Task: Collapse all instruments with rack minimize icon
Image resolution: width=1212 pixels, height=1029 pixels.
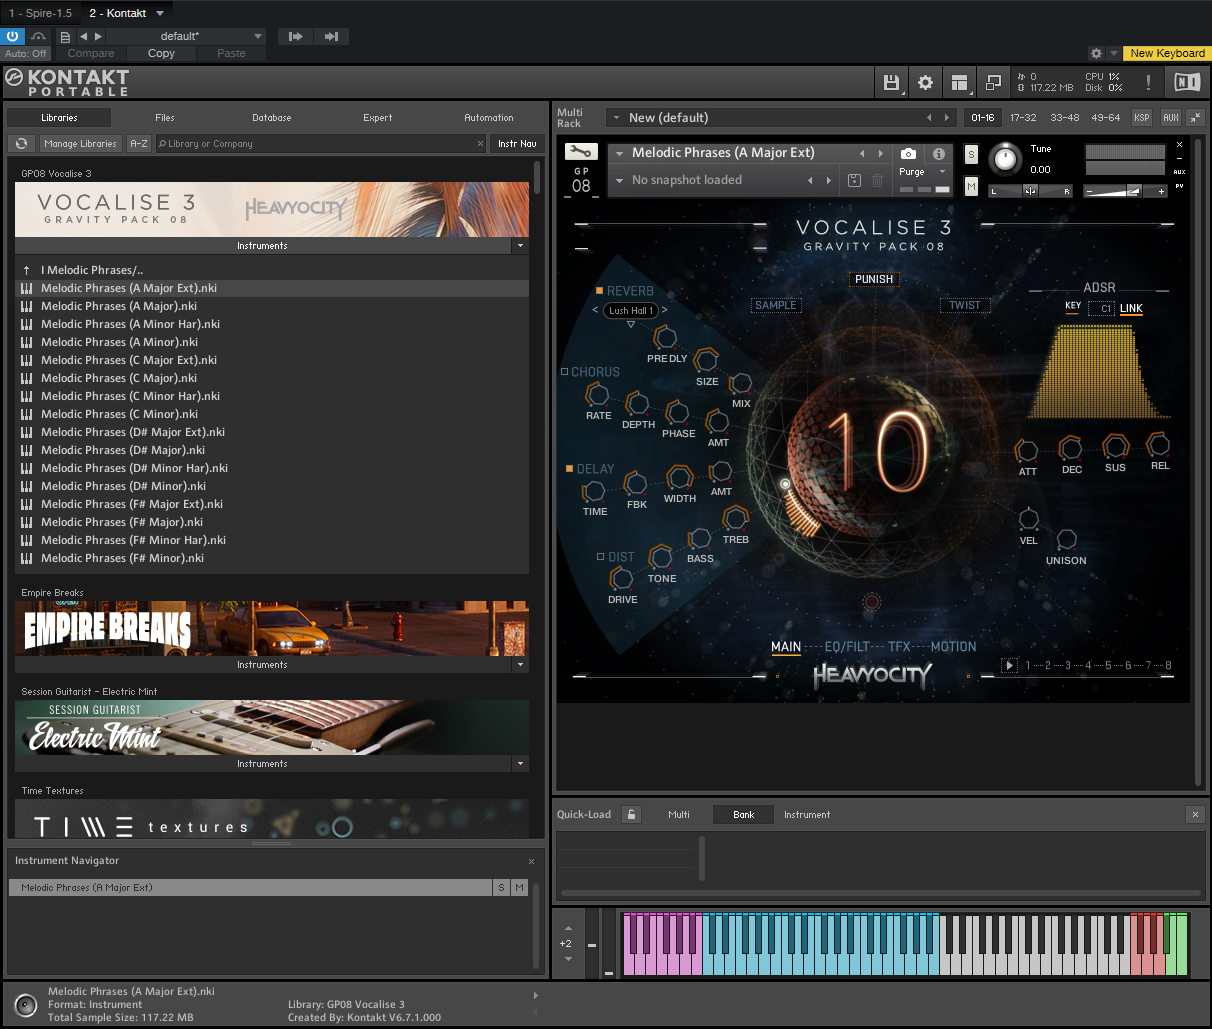Action: (x=1198, y=118)
